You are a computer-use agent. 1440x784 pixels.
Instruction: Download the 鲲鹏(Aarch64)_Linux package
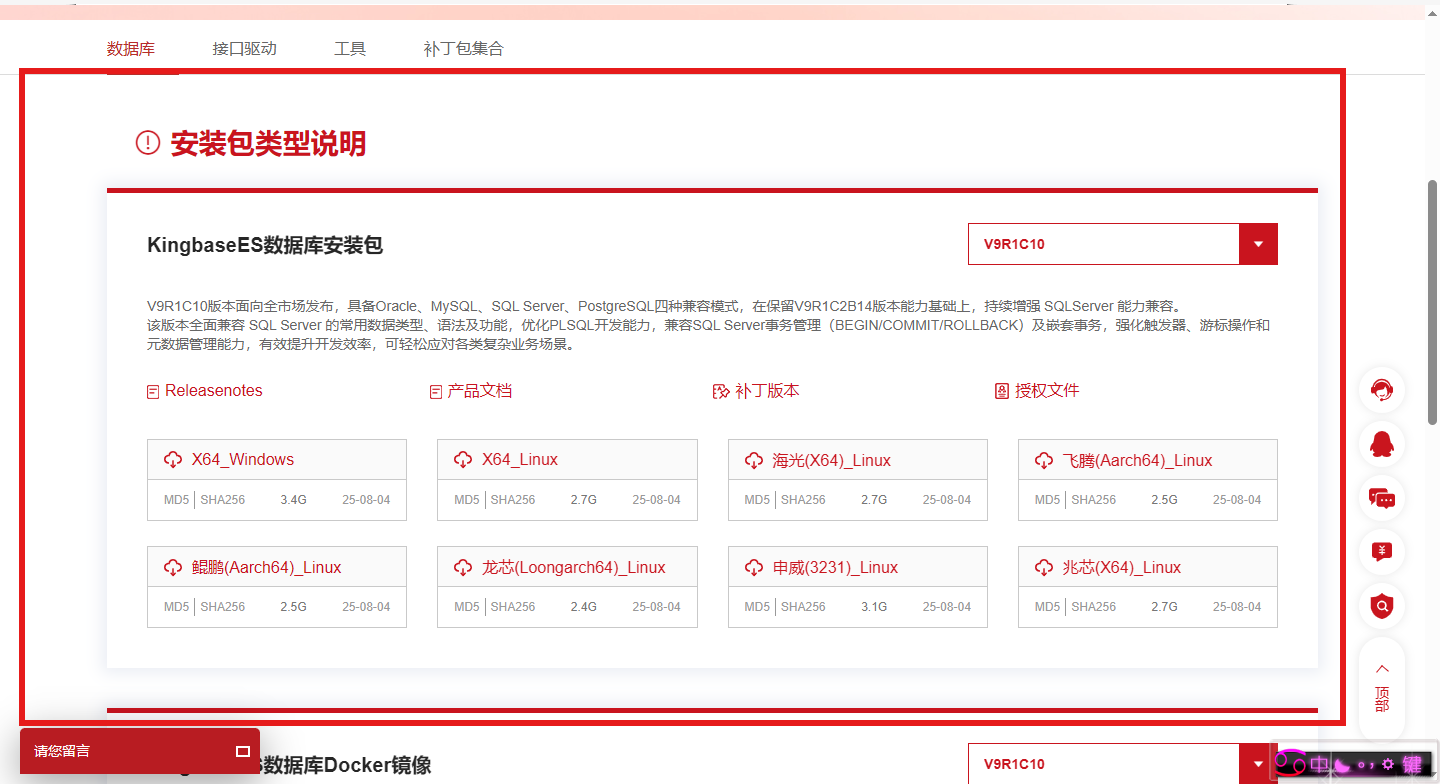click(267, 567)
